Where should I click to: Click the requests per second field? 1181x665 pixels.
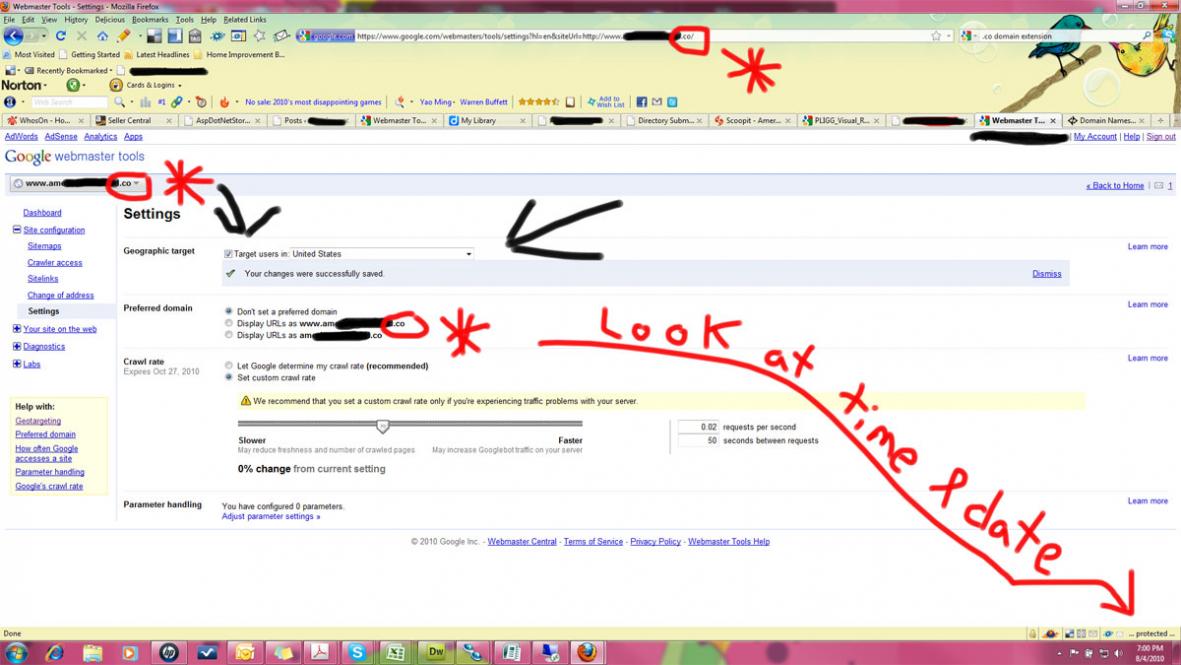697,427
